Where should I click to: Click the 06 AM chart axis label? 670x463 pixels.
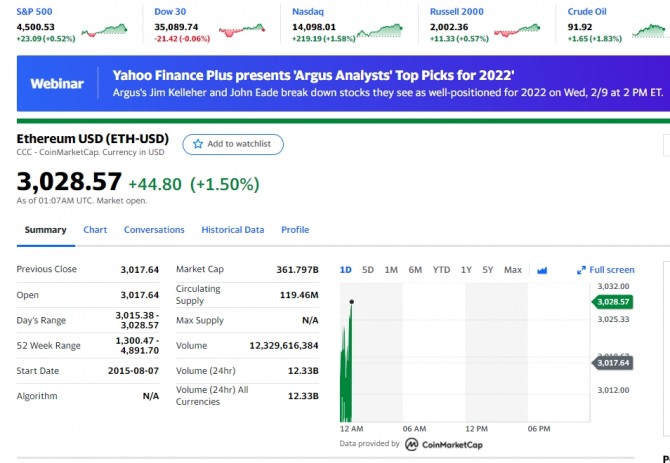[x=414, y=428]
